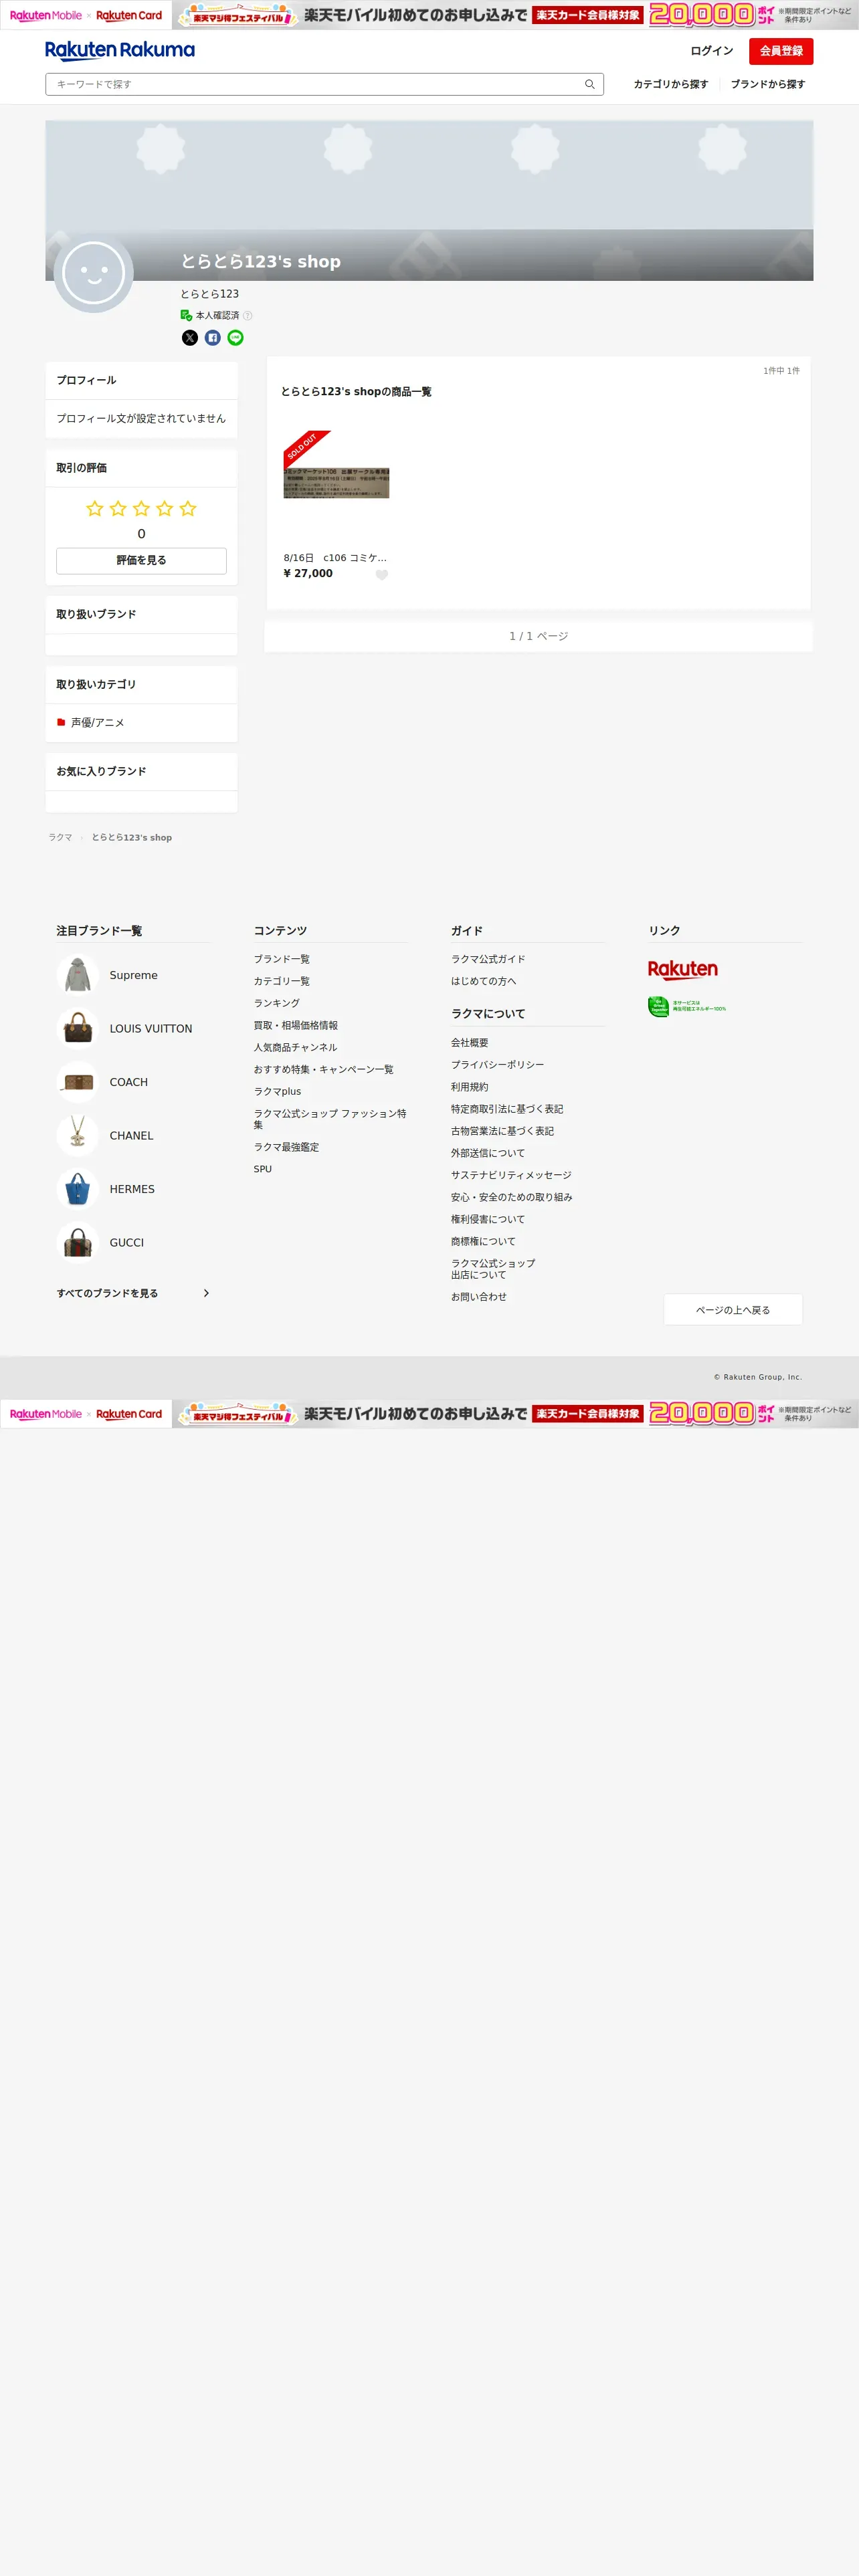Screen dimensions: 859x2576
Task: Open お問い合わせ link
Action: (479, 1297)
